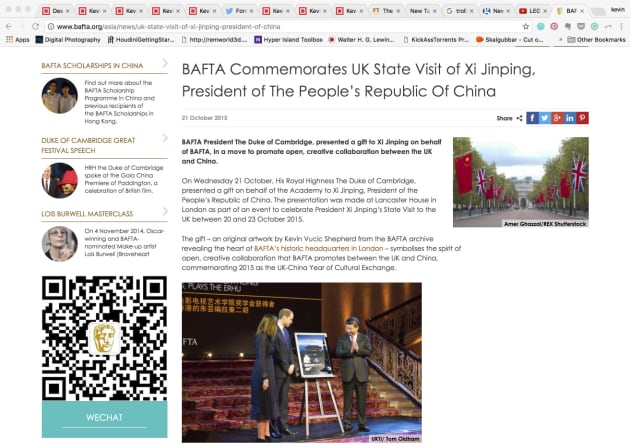Share the article on LinkedIn

pyautogui.click(x=570, y=118)
